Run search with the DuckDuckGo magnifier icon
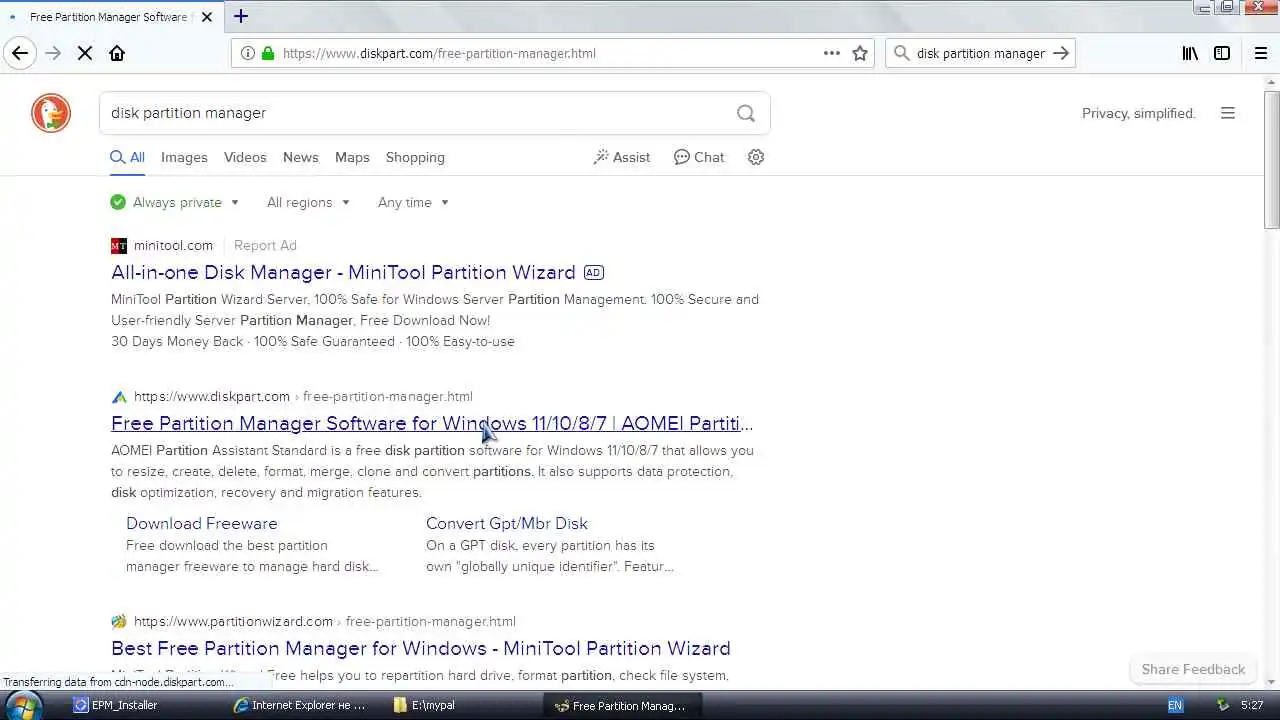Viewport: 1280px width, 720px height. click(x=746, y=113)
